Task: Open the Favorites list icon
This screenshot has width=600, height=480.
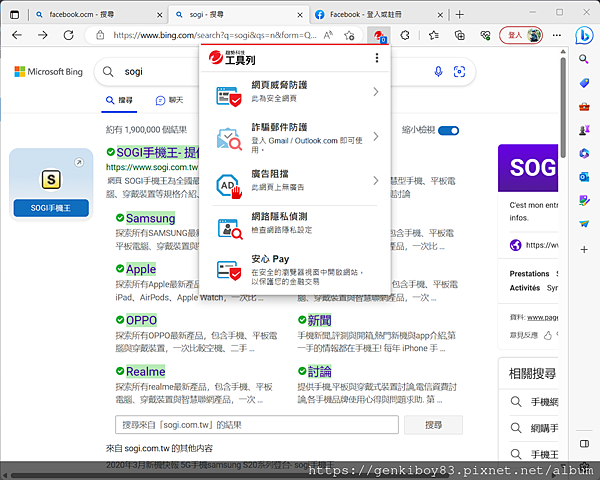Action: click(x=434, y=36)
